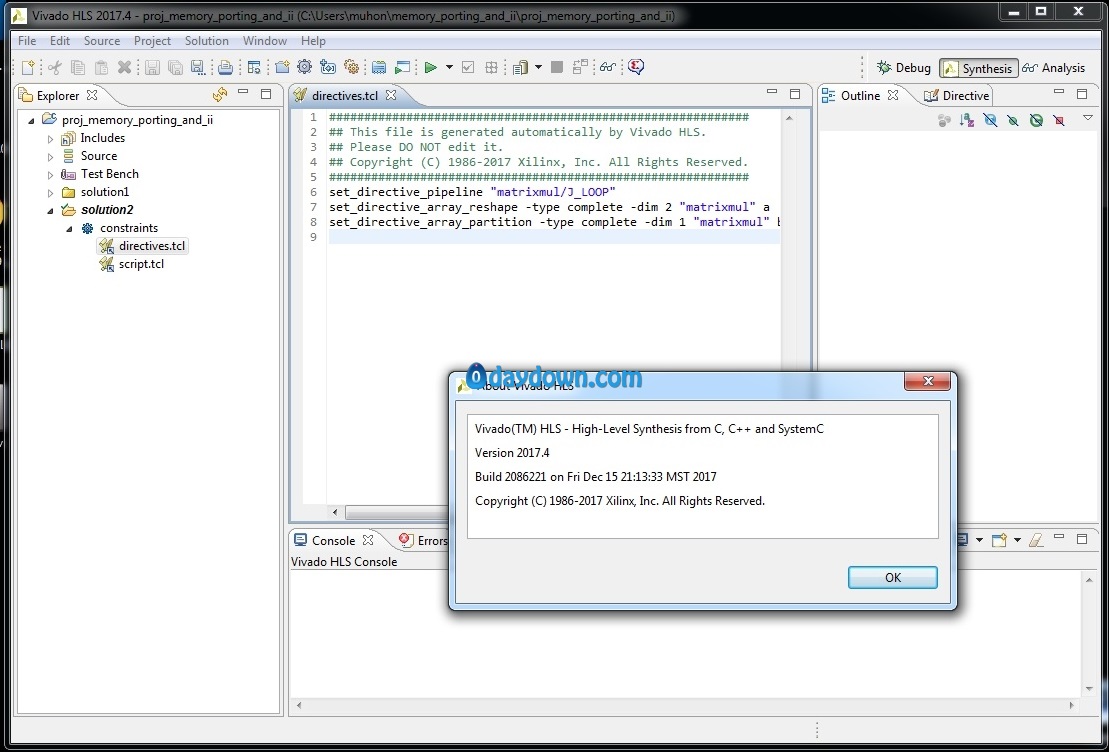
Task: Open Project Settings gear icon
Action: (x=305, y=67)
